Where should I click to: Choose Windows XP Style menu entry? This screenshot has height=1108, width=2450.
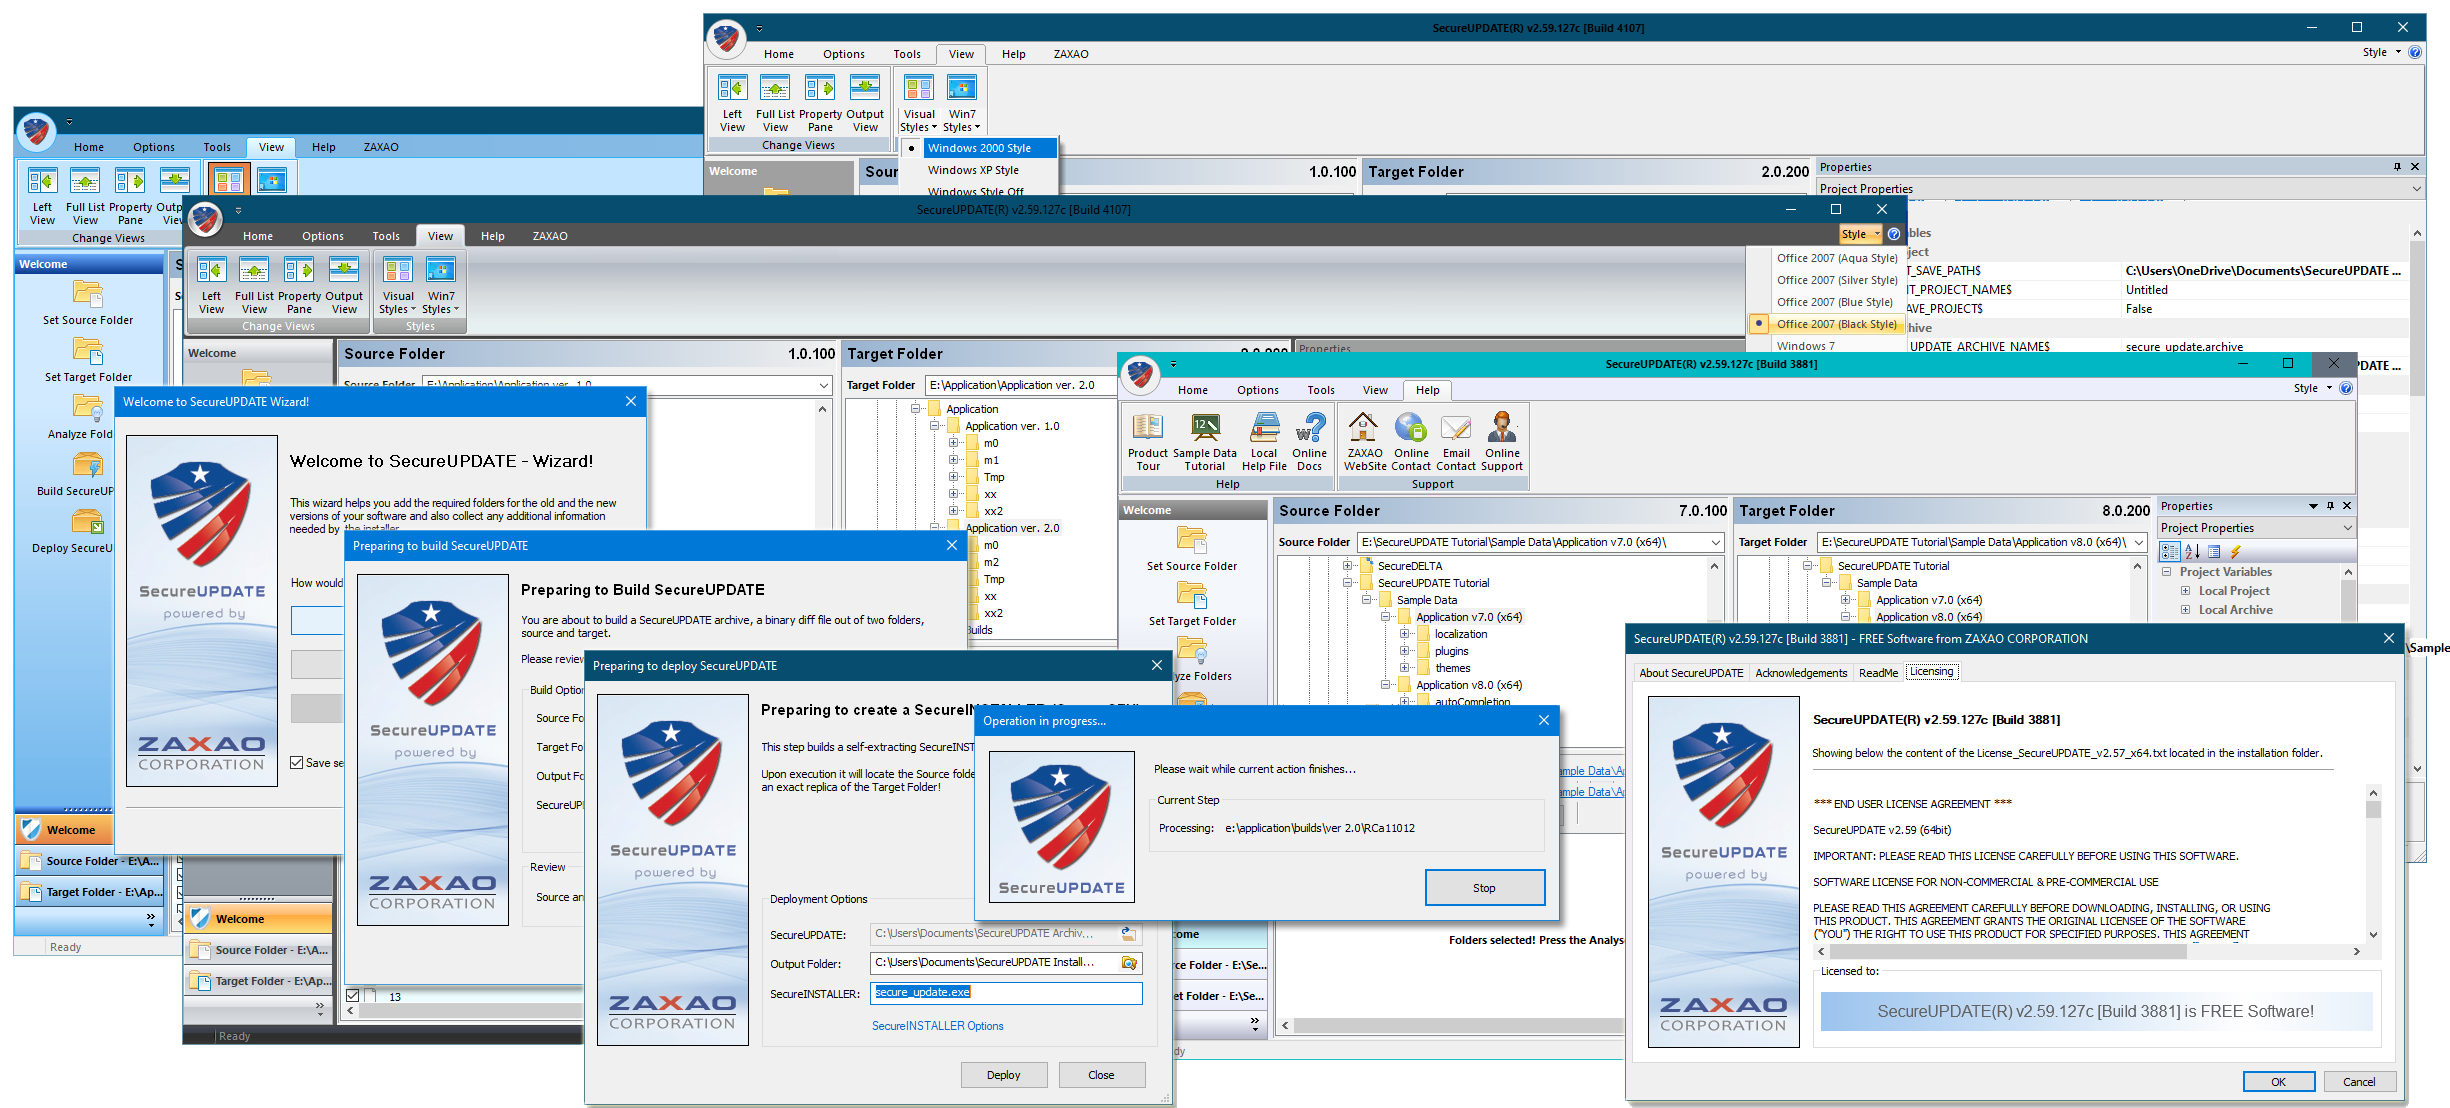pyautogui.click(x=973, y=170)
